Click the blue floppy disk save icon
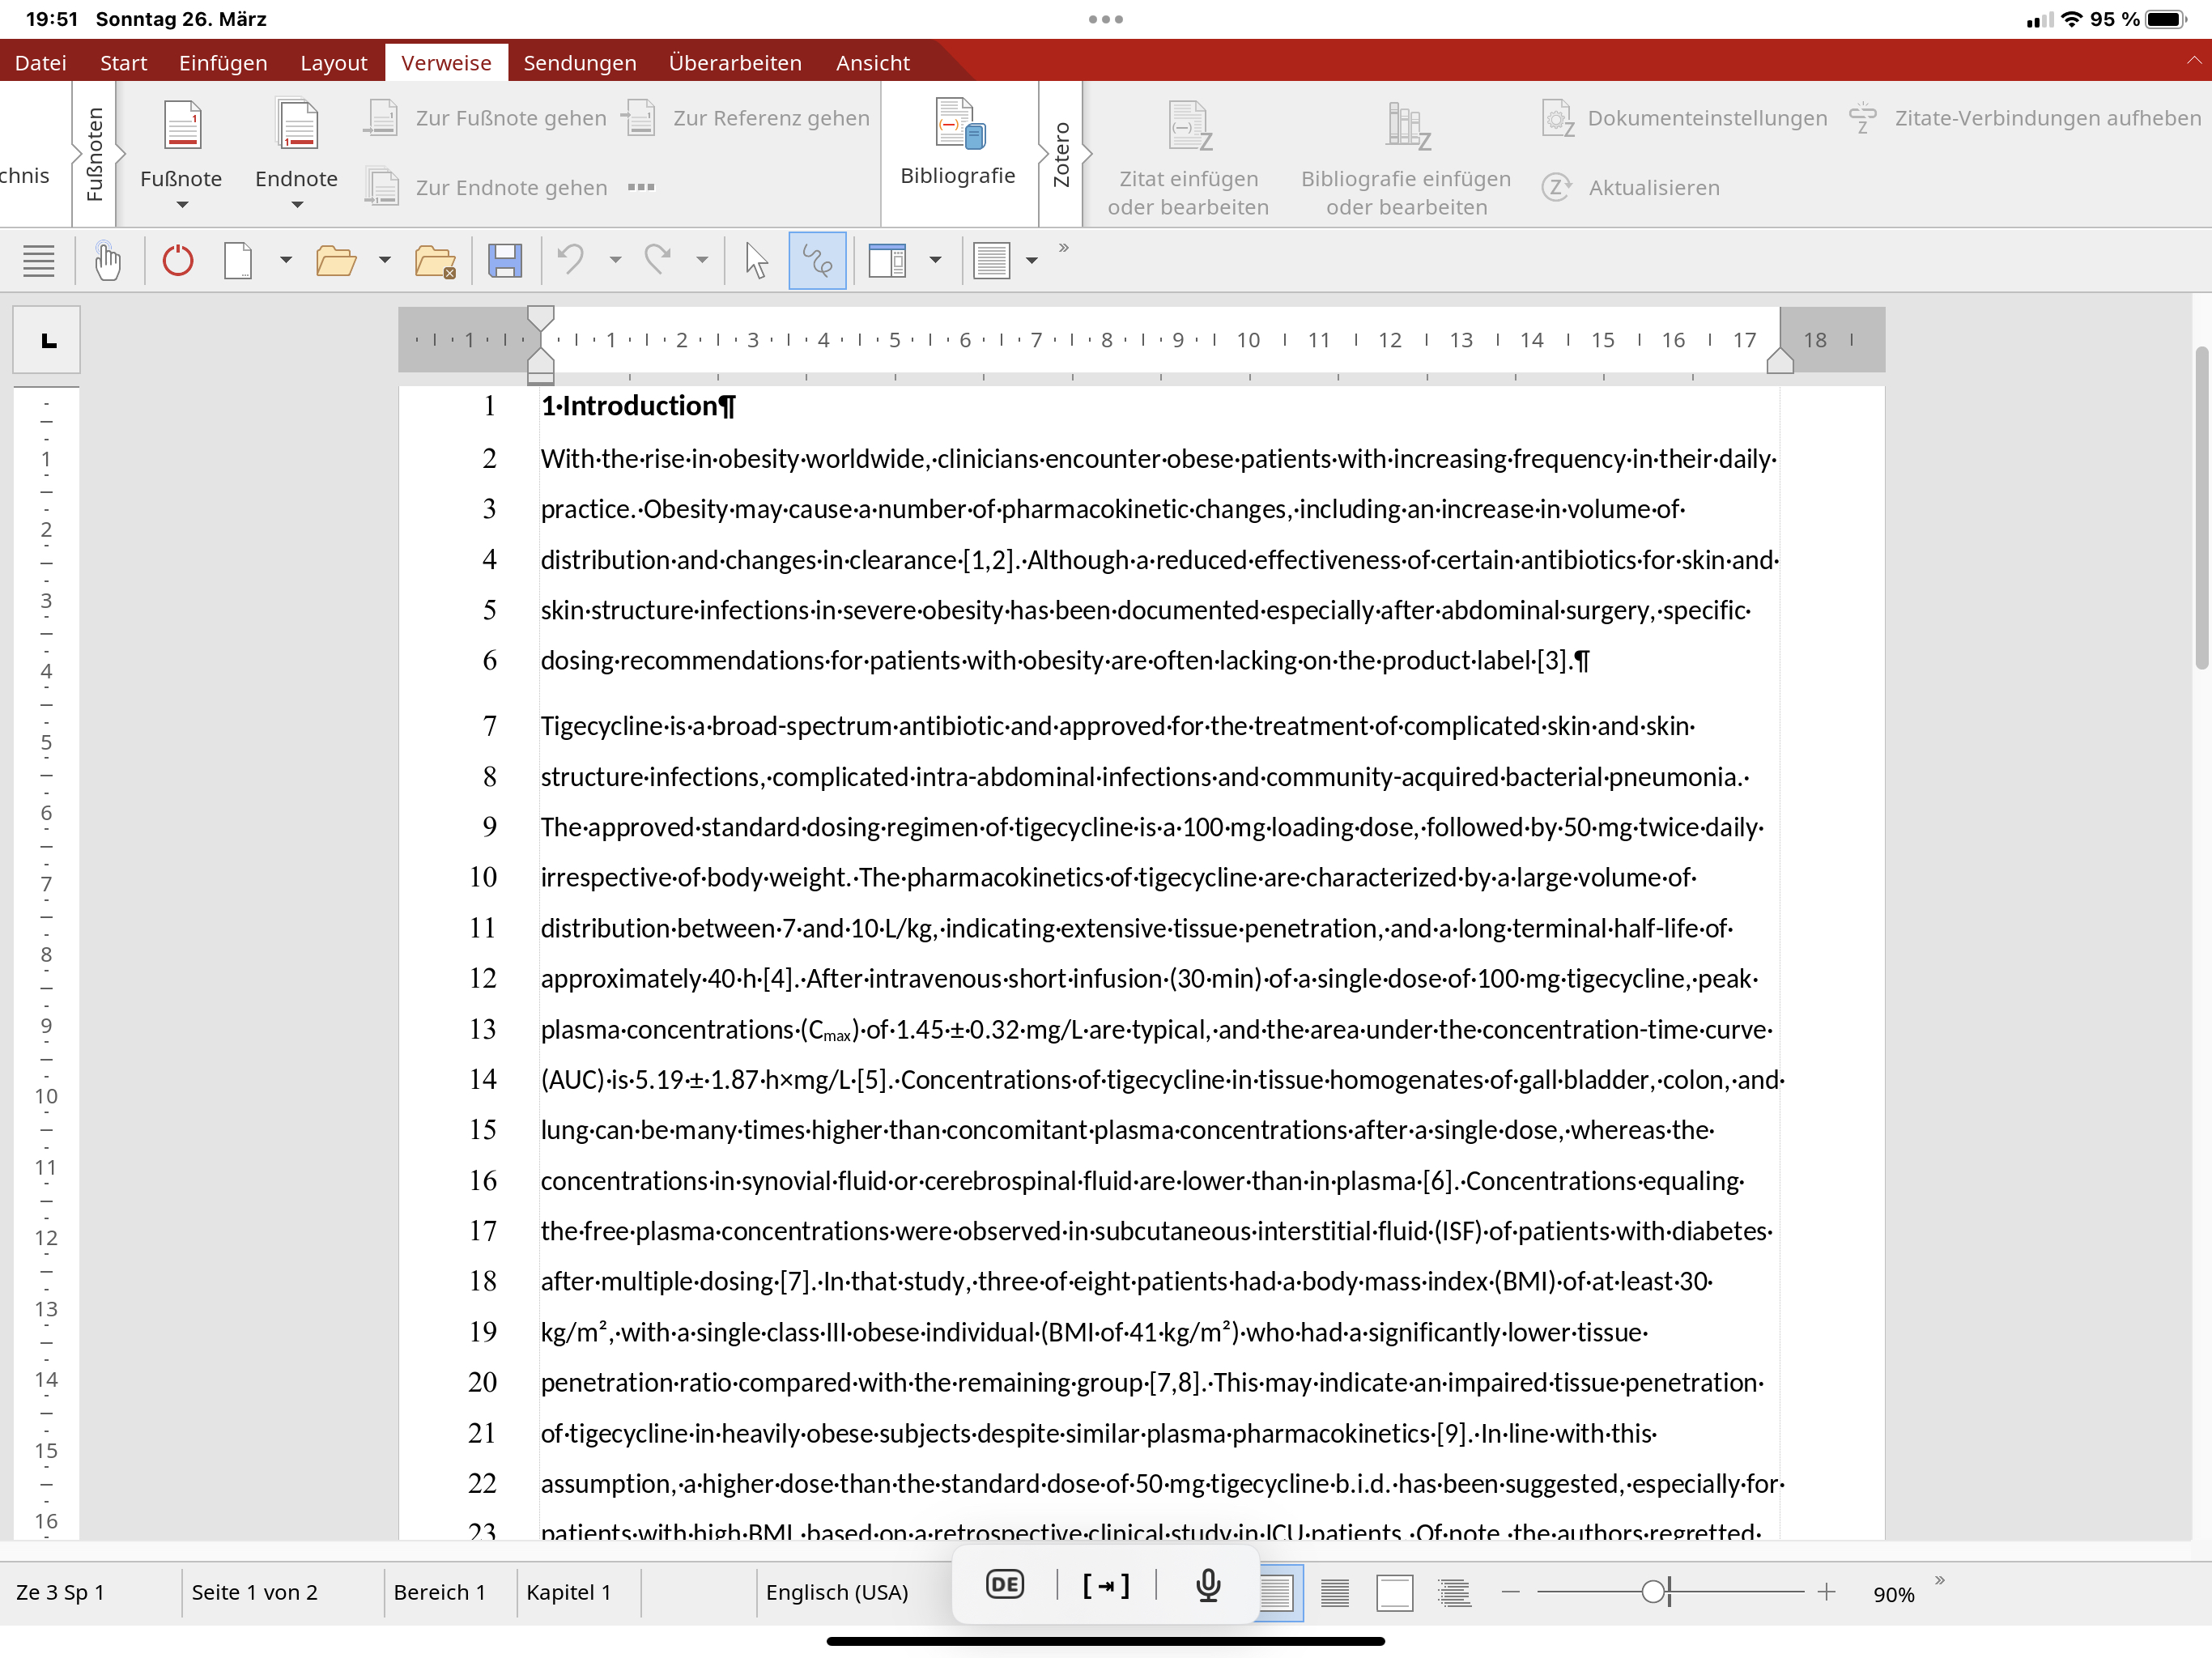 tap(505, 261)
